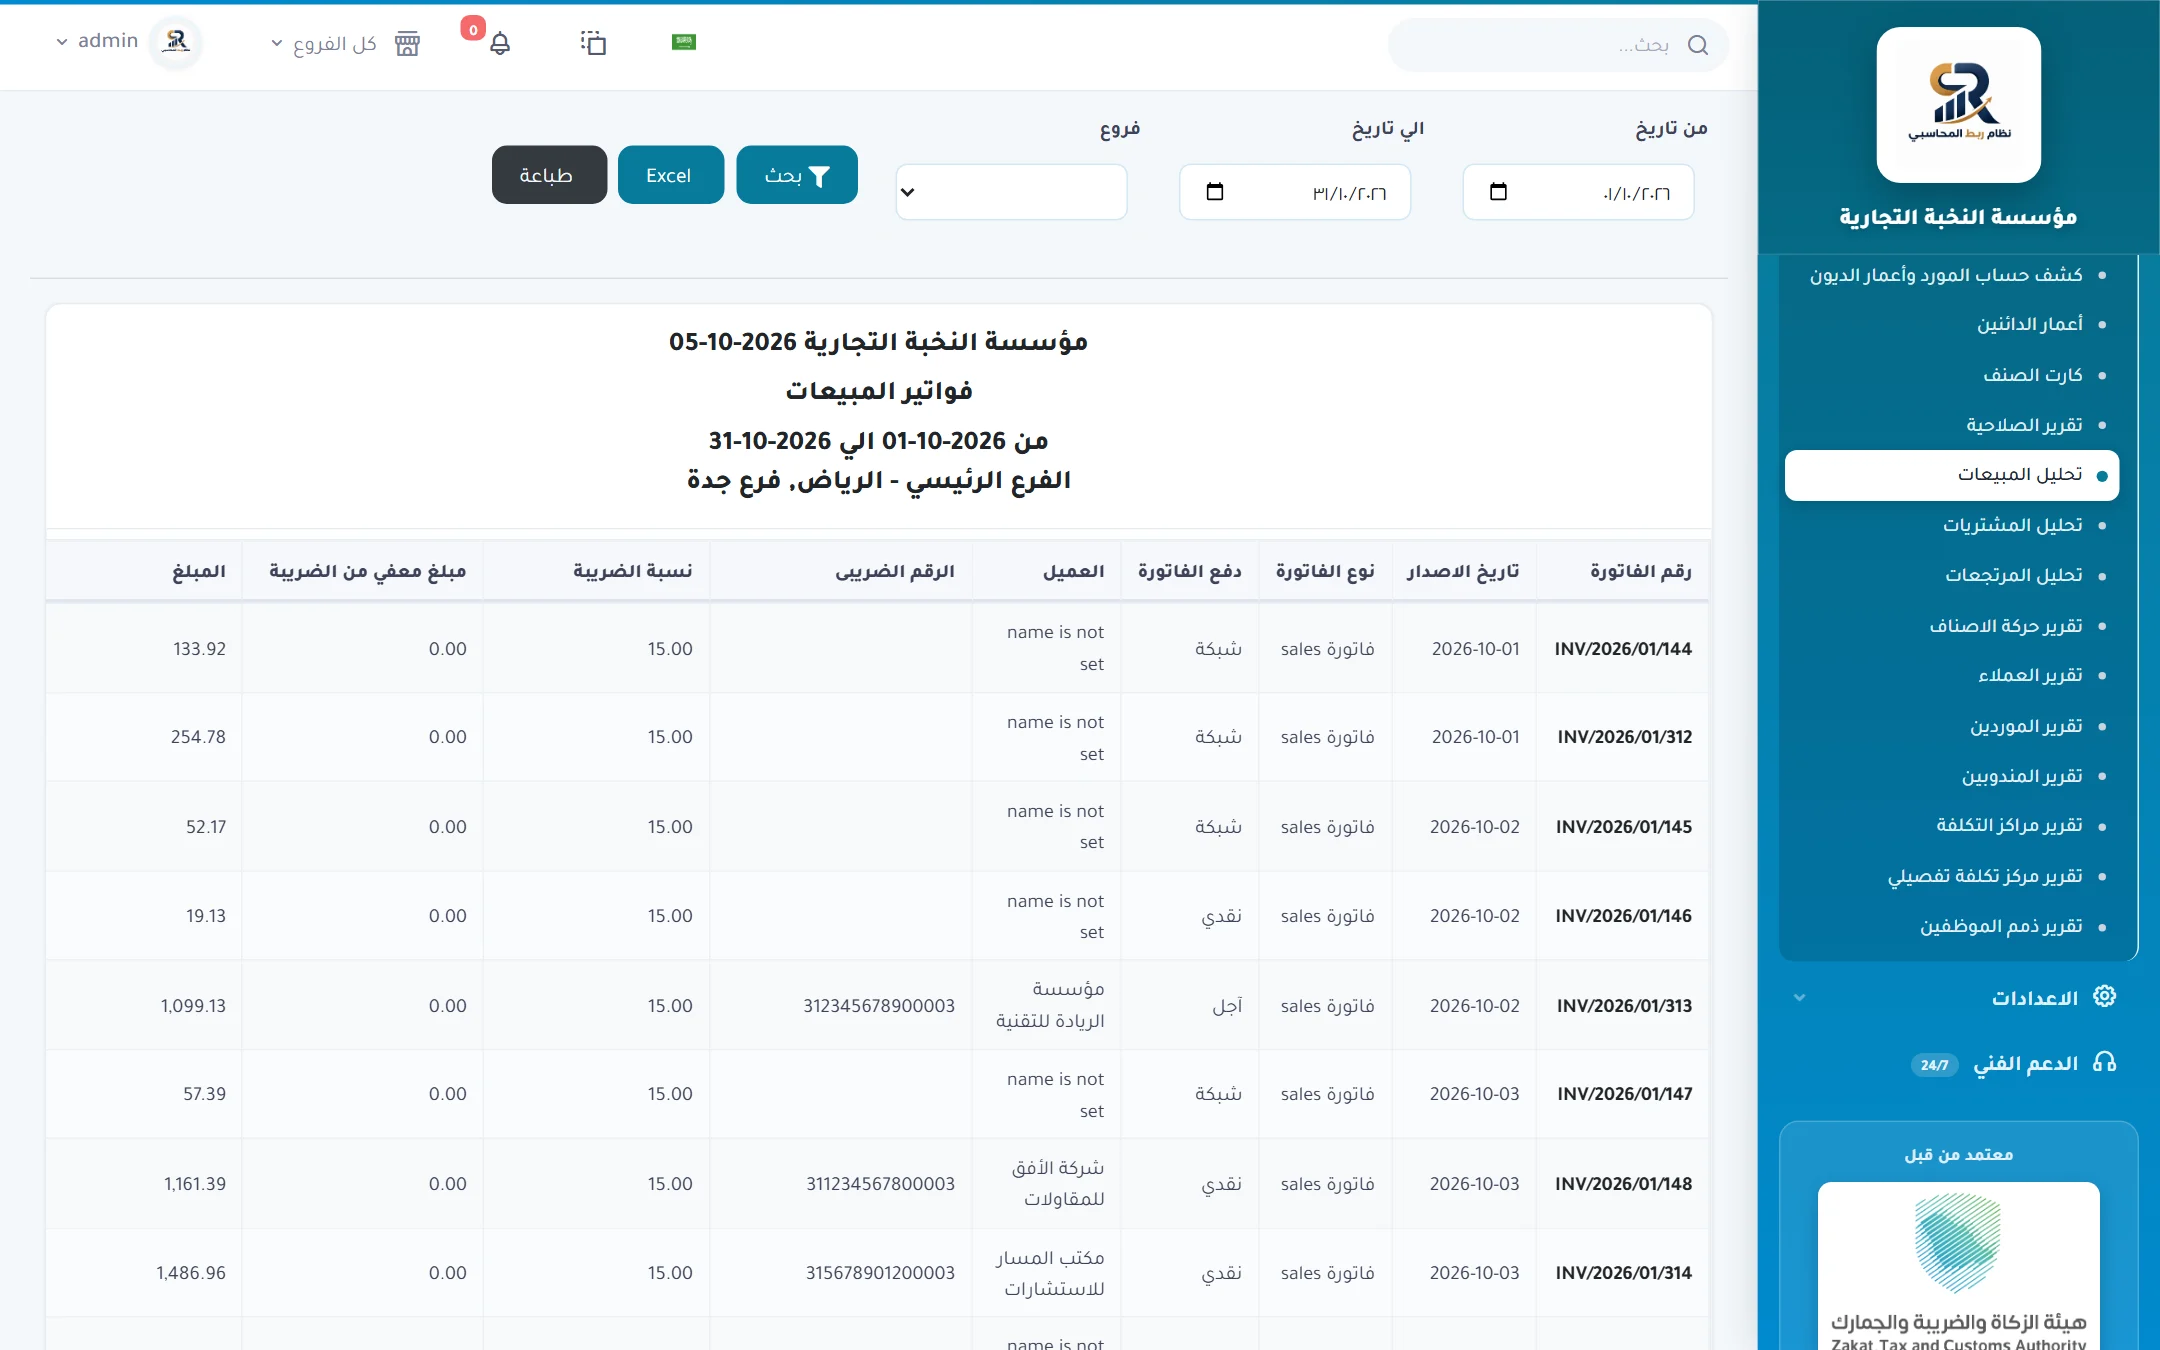The height and width of the screenshot is (1350, 2160).
Task: Open calendar icon for من تاريخ
Action: (x=1498, y=192)
